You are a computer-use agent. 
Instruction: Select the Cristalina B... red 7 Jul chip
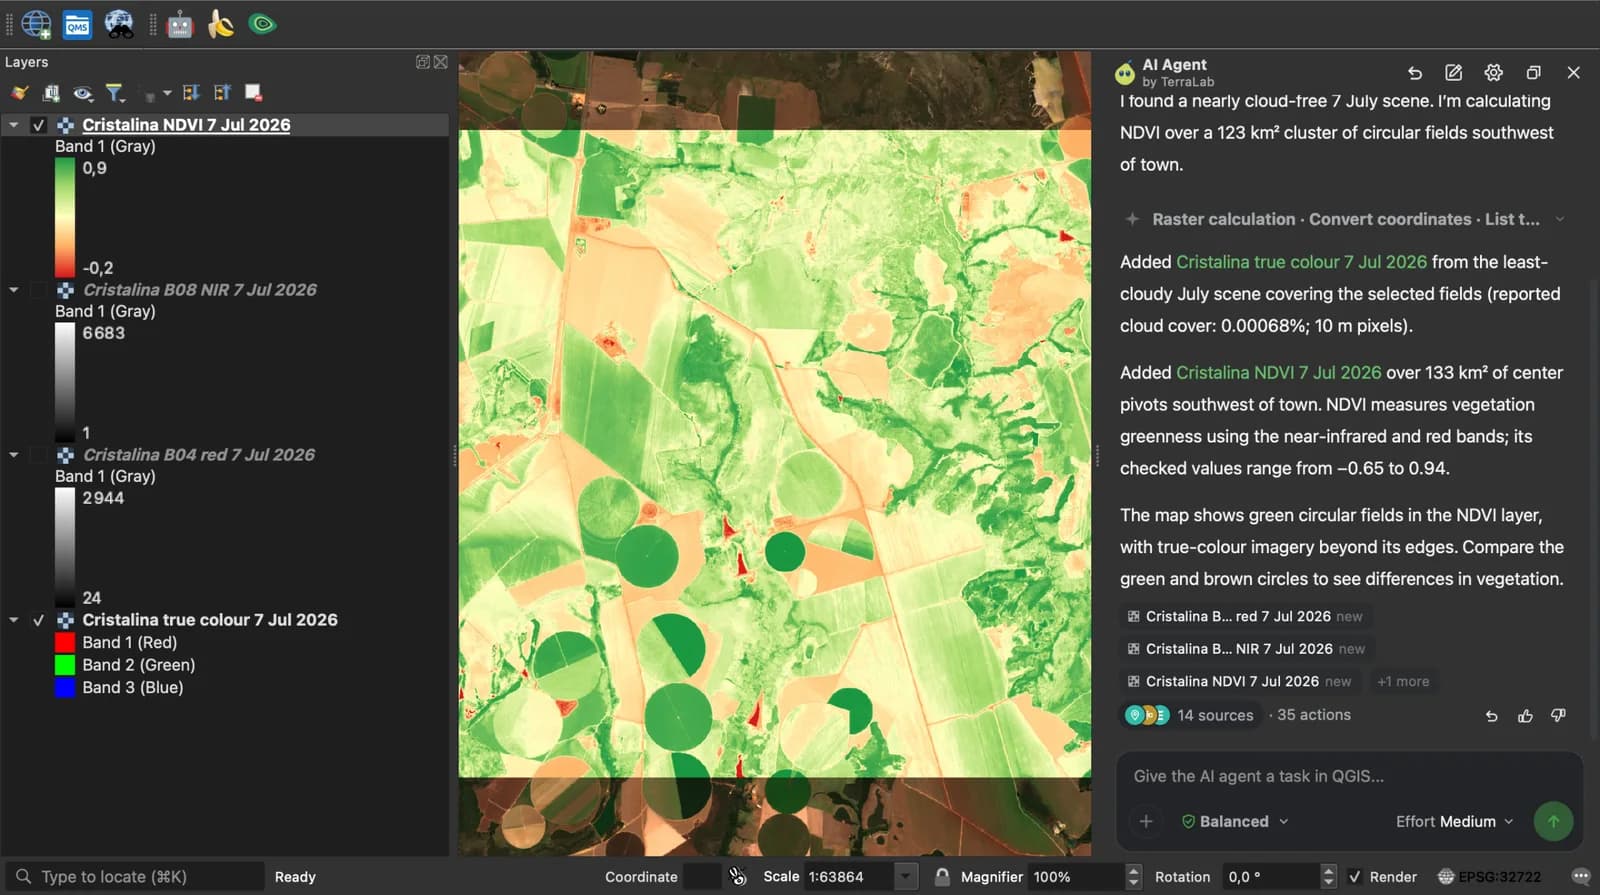tap(1245, 617)
